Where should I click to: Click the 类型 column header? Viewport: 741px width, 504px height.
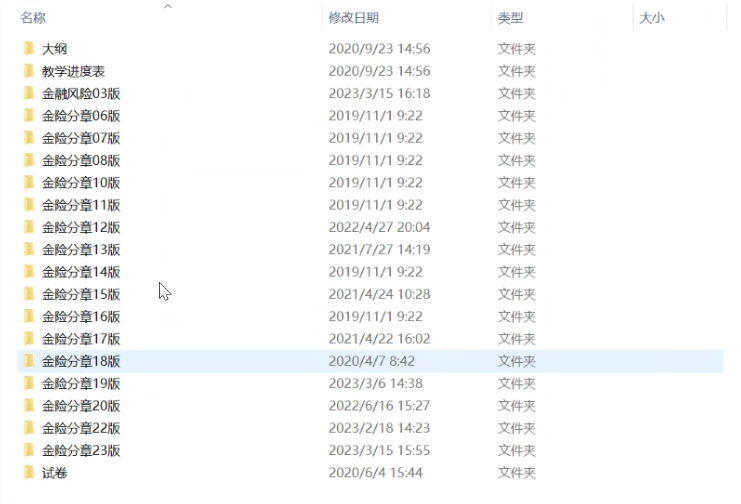click(x=510, y=18)
